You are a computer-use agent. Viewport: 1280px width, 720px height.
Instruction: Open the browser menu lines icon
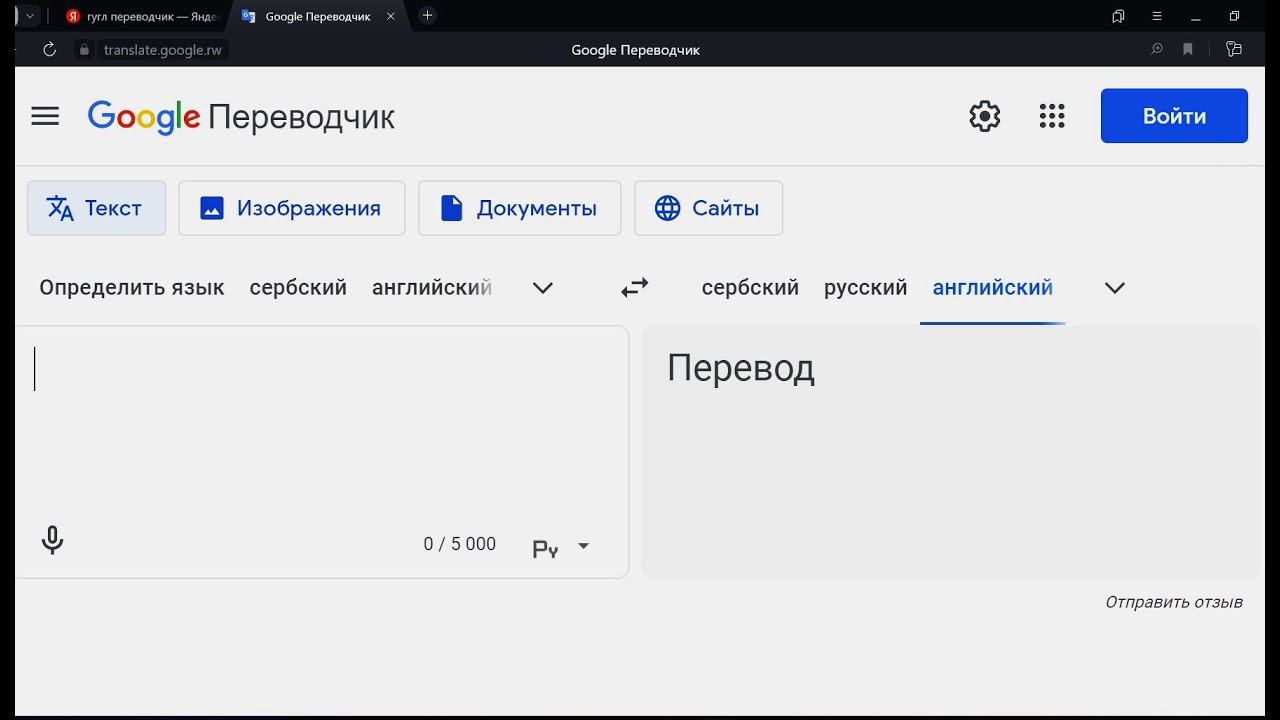click(1157, 16)
